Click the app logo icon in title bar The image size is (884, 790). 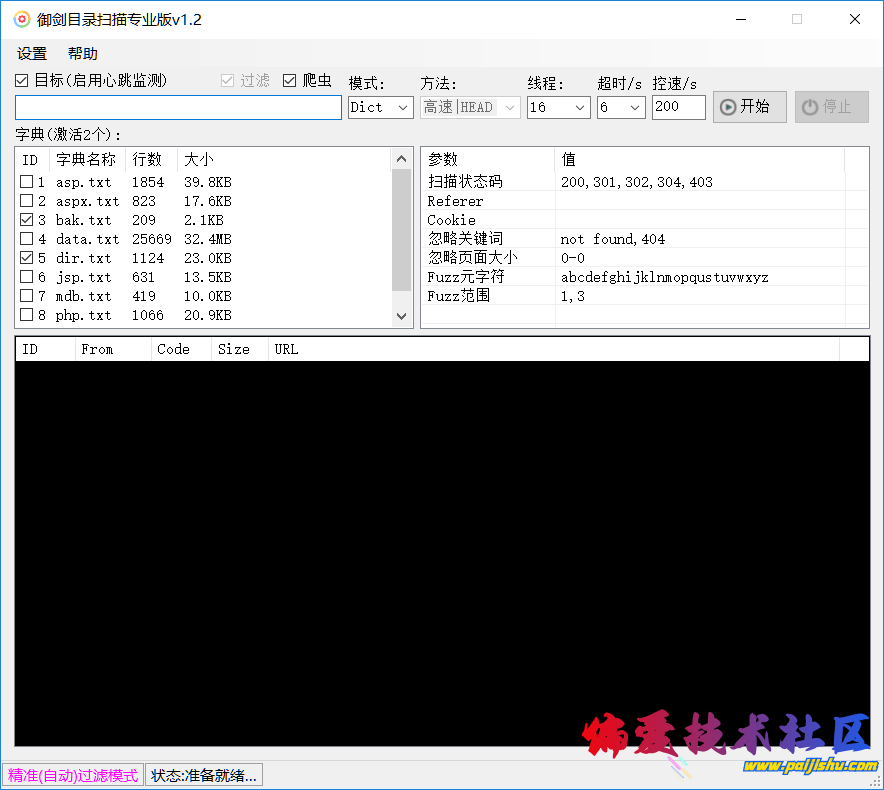pos(21,19)
